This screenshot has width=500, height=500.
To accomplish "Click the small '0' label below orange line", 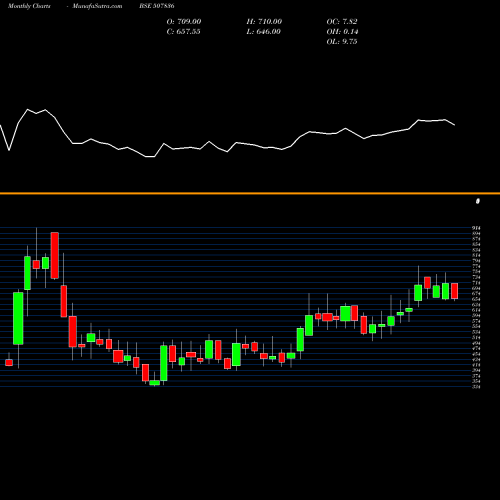I will coord(478,201).
